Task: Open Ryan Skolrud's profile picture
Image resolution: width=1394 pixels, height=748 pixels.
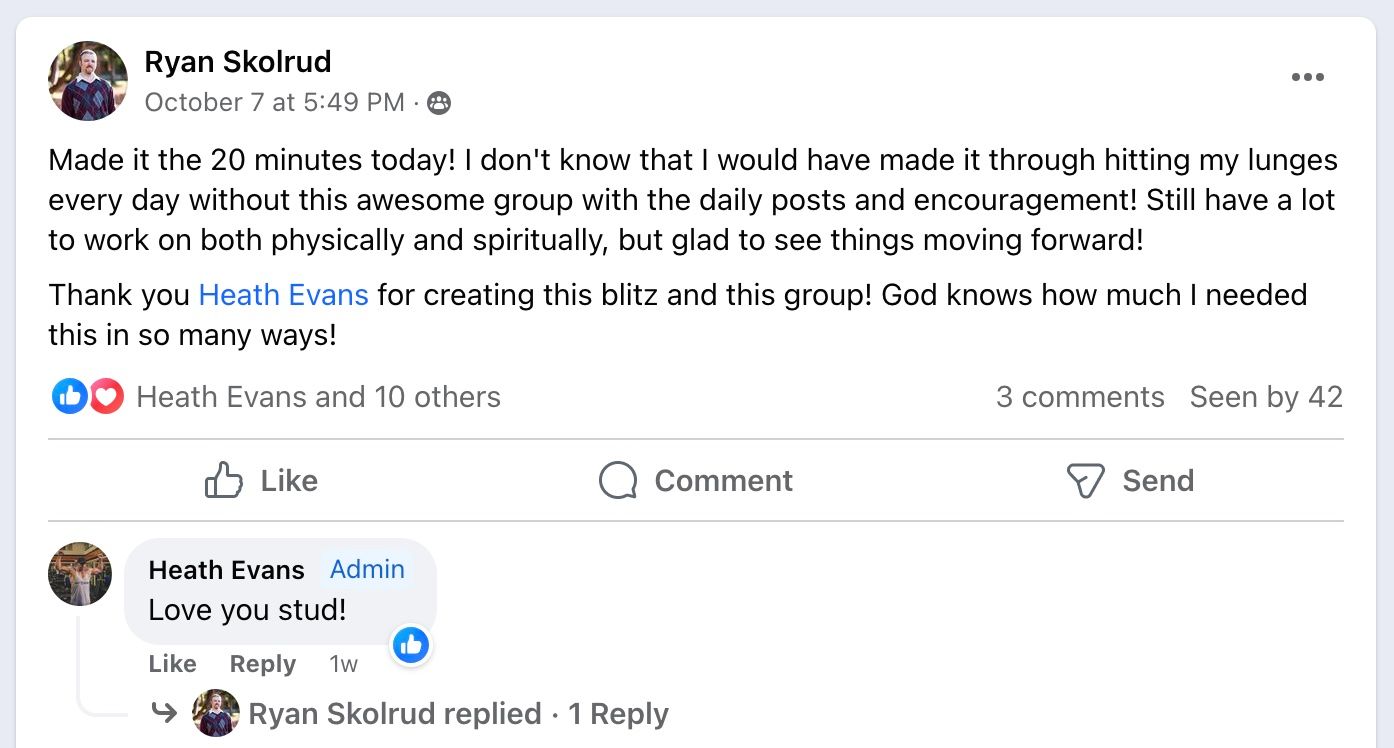Action: (x=88, y=81)
